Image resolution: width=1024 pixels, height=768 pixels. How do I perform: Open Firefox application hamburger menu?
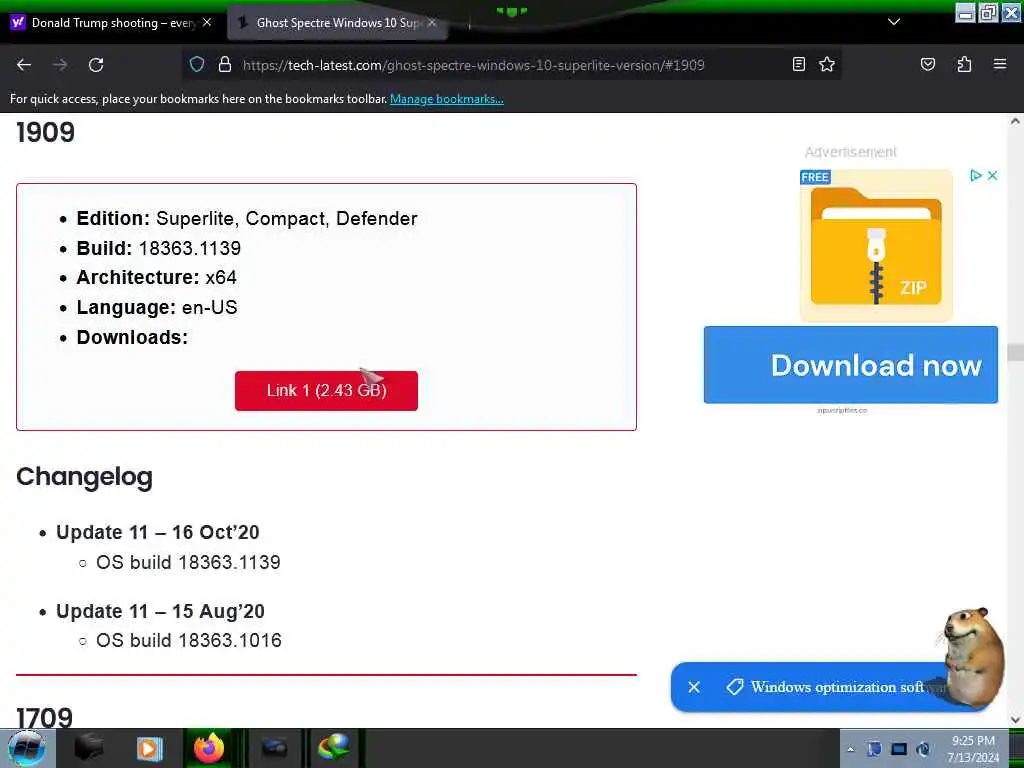point(999,64)
